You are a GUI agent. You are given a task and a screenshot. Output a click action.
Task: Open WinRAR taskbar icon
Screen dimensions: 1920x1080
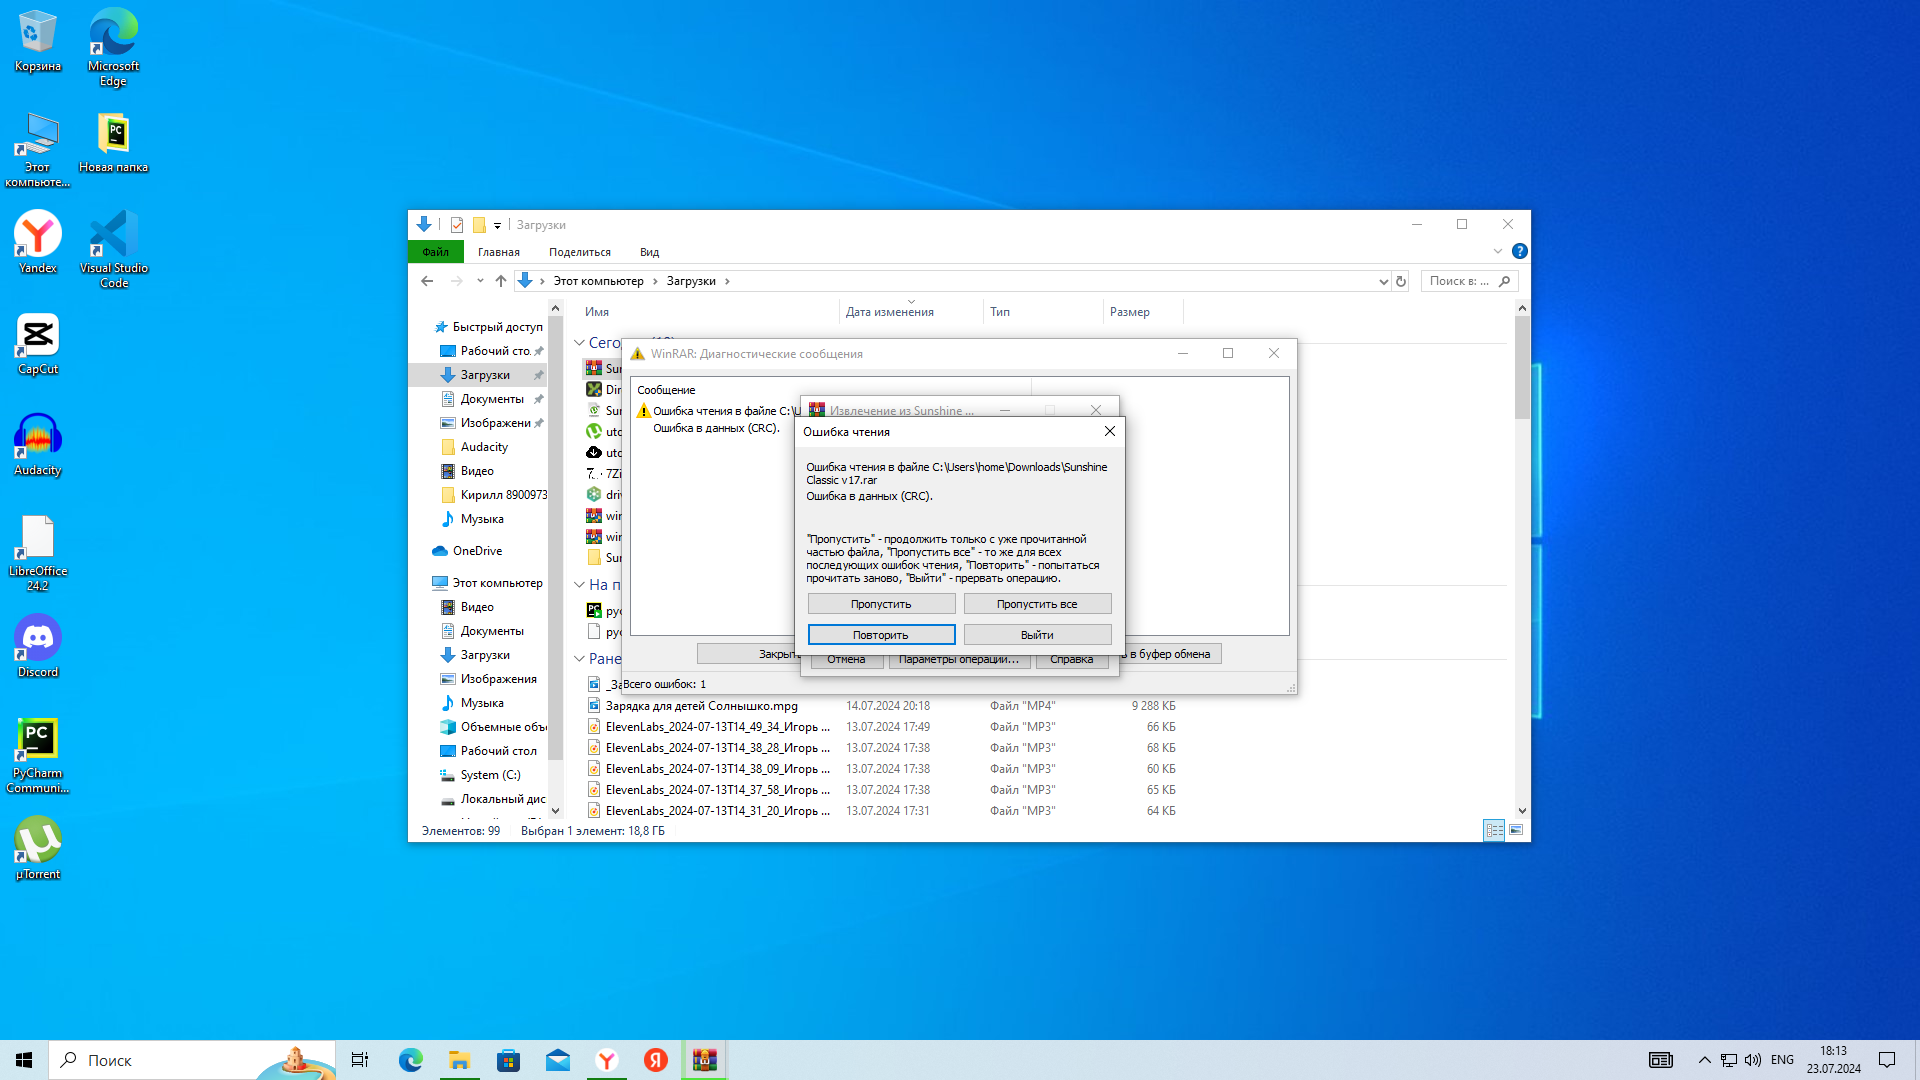(705, 1060)
